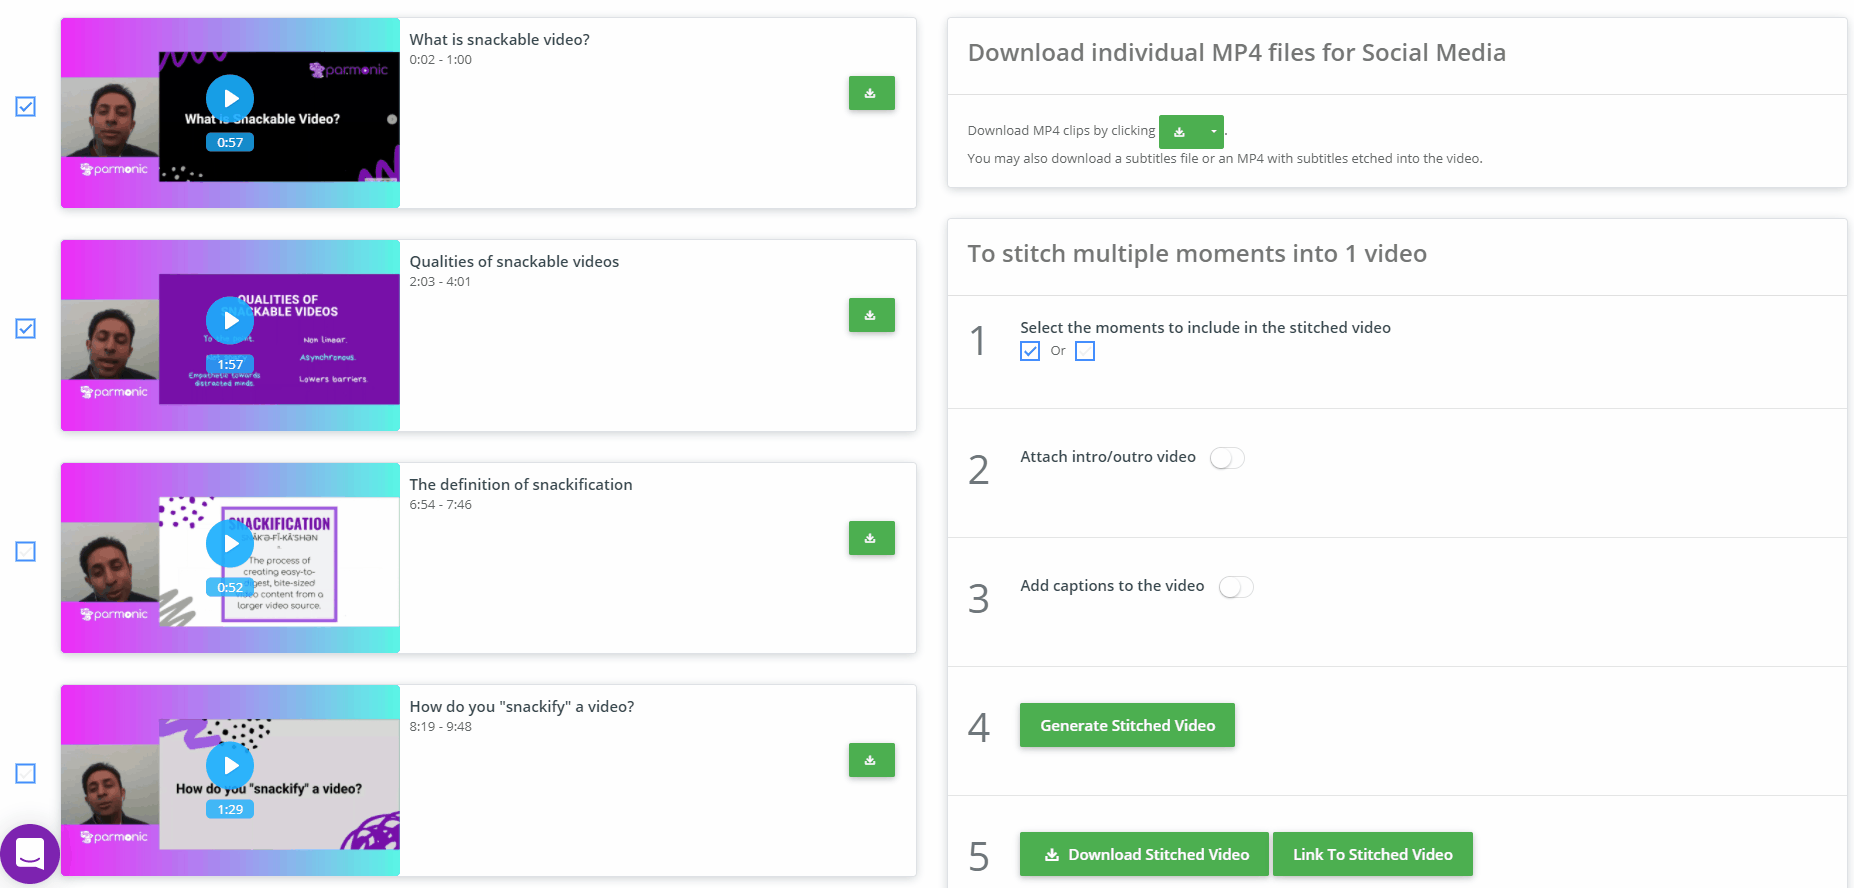
Task: Open the purple chat widget
Action: 30,854
